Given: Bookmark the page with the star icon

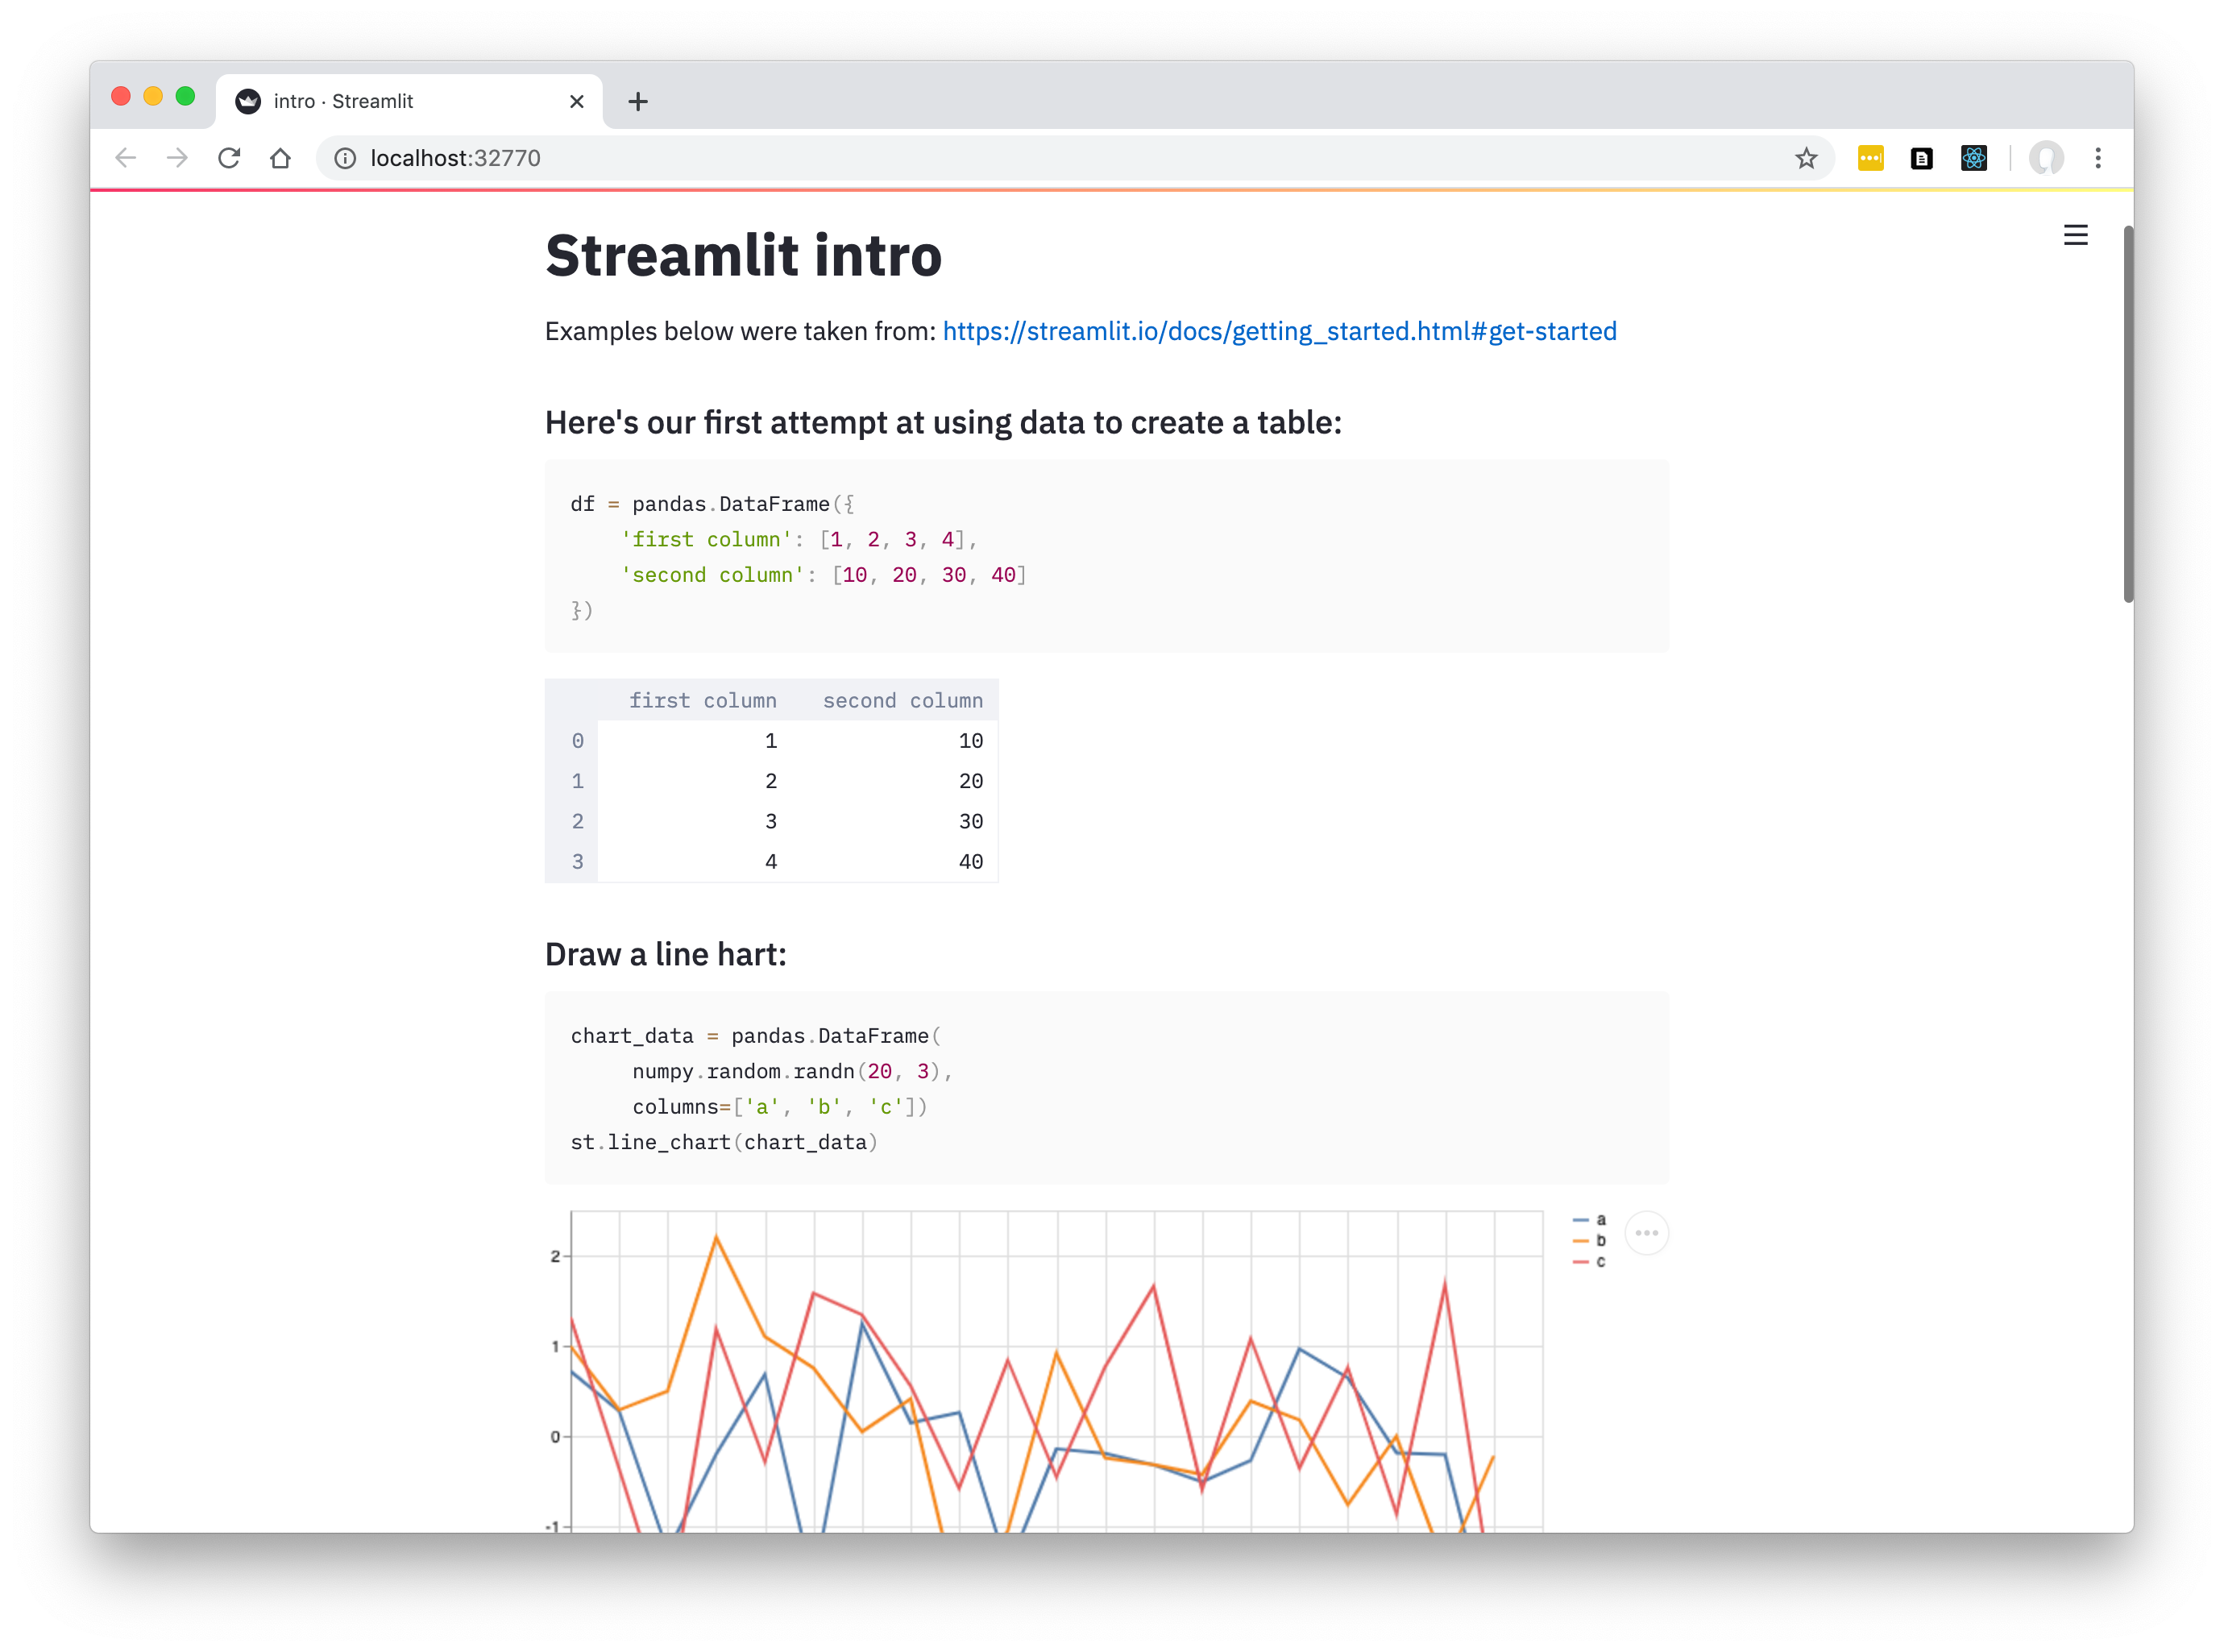Looking at the screenshot, I should point(1807,158).
